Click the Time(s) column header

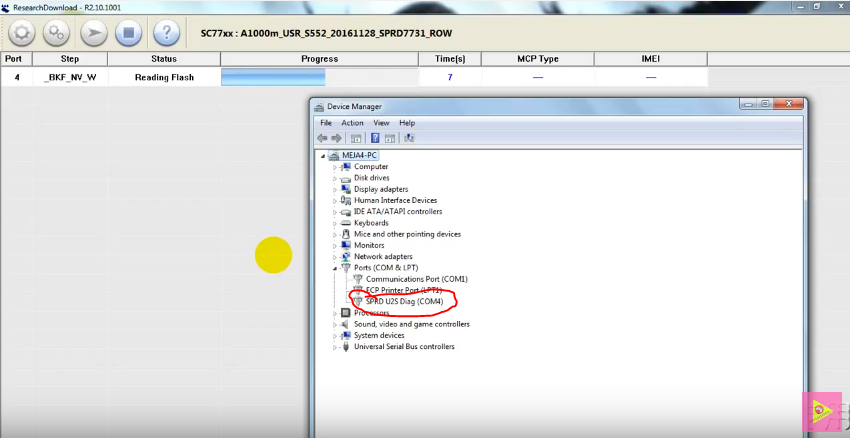coord(450,59)
